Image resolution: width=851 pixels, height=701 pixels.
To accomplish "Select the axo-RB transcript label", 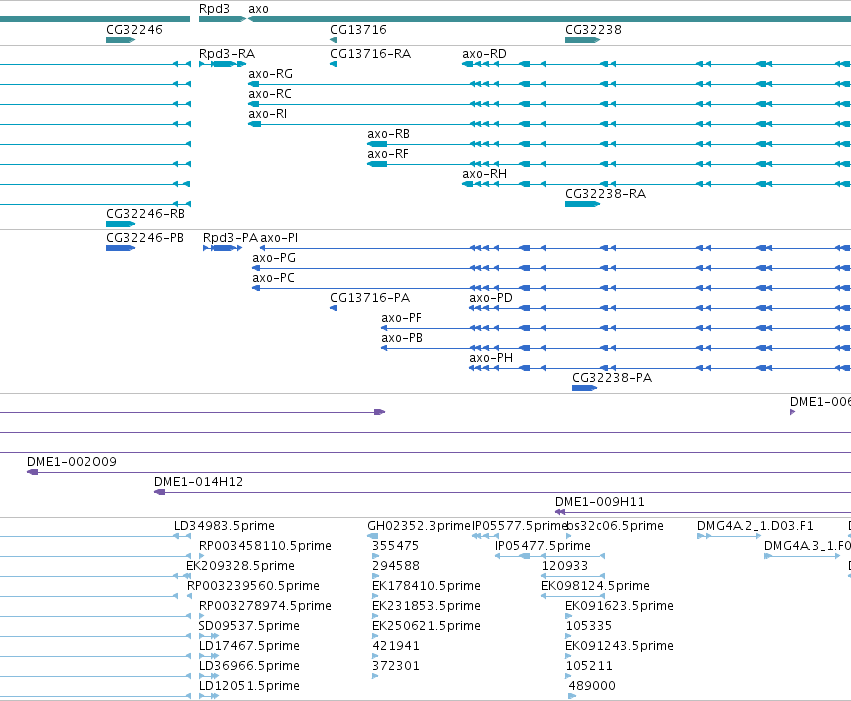I will pos(388,134).
